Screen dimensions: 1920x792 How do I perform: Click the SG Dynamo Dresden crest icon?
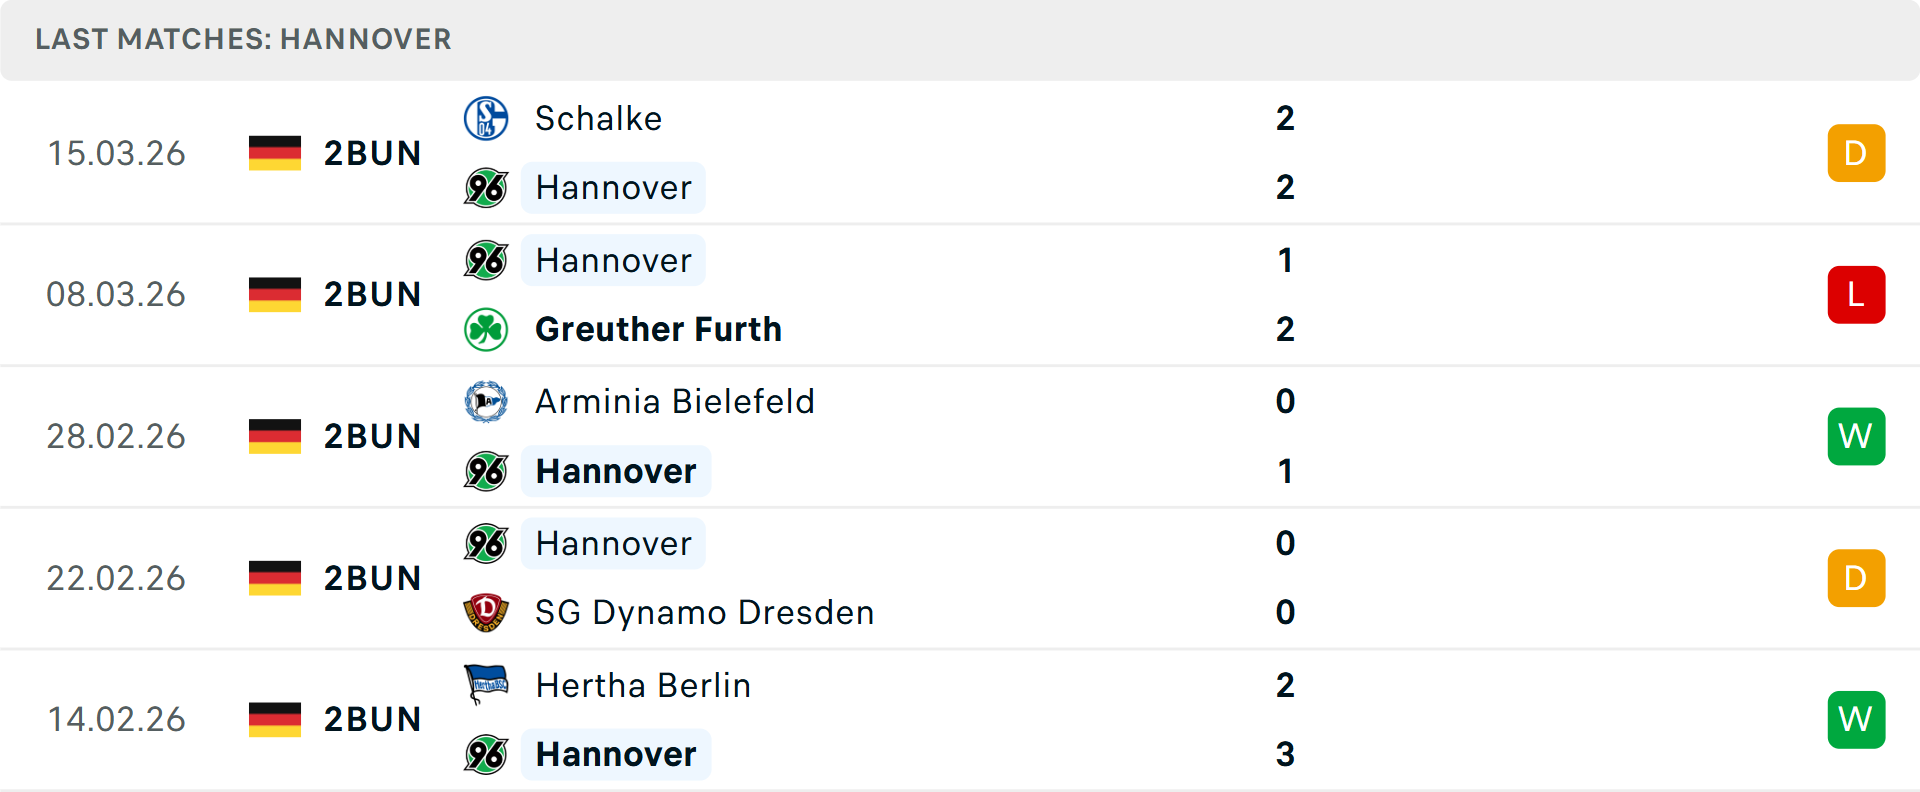point(486,612)
